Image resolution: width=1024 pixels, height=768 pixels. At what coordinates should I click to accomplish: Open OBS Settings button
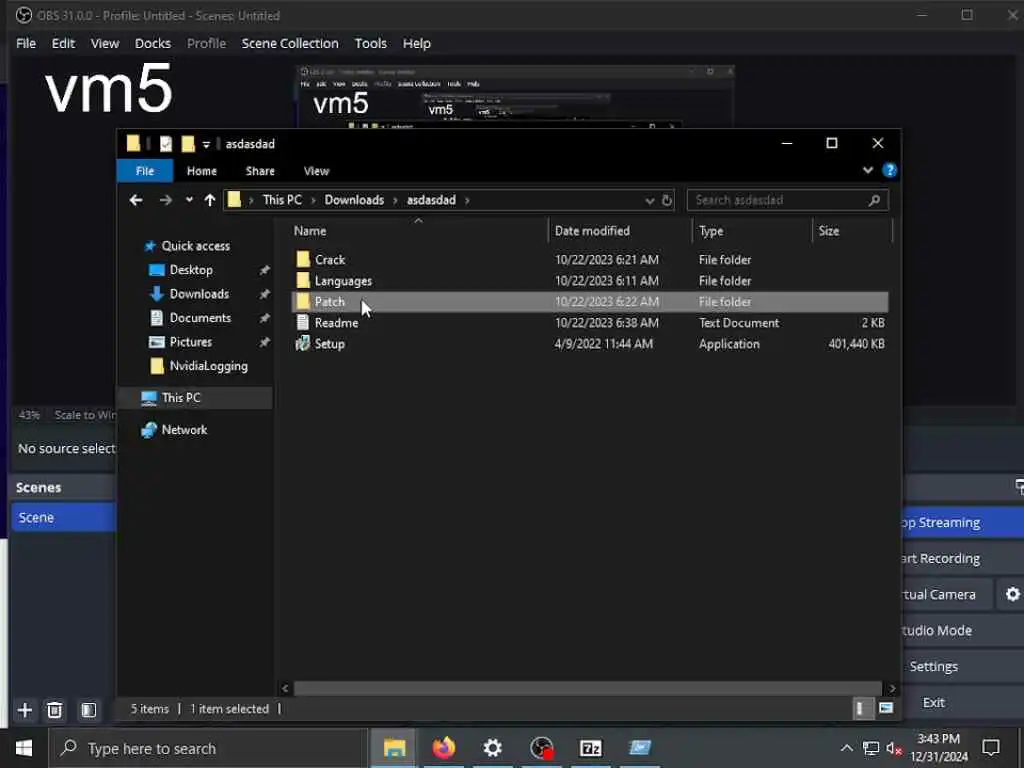click(x=963, y=666)
